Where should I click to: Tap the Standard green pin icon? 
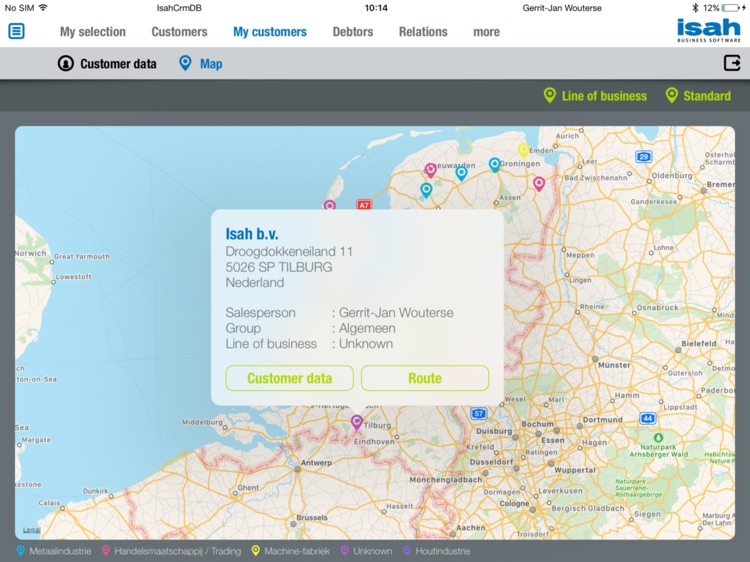[x=672, y=95]
